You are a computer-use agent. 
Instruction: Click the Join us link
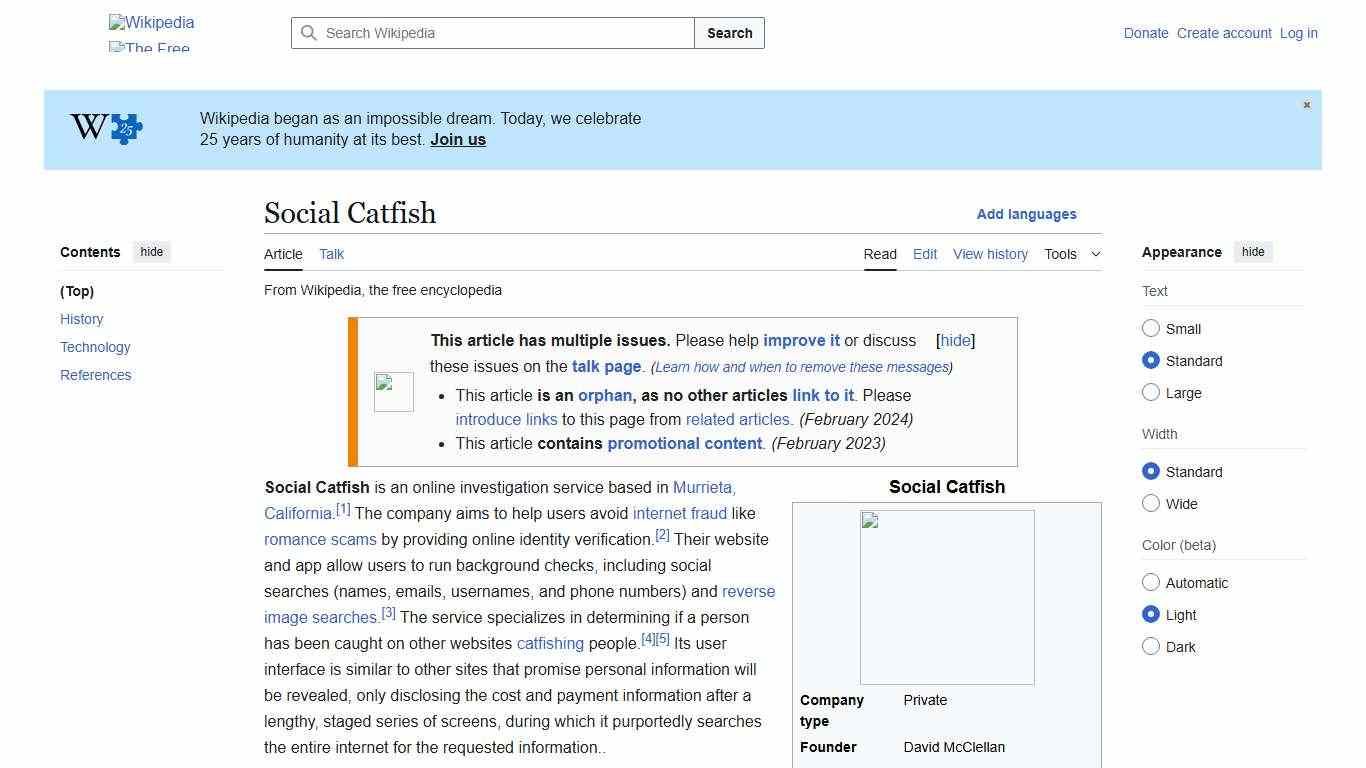click(x=457, y=139)
